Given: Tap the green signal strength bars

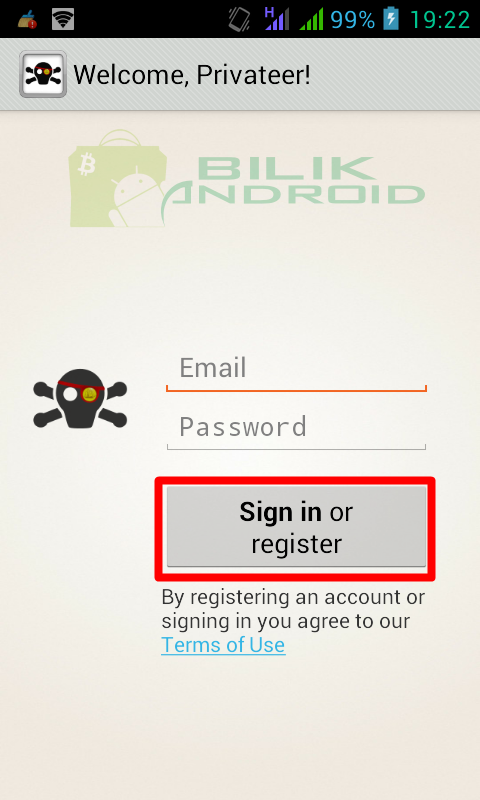Looking at the screenshot, I should pos(311,20).
